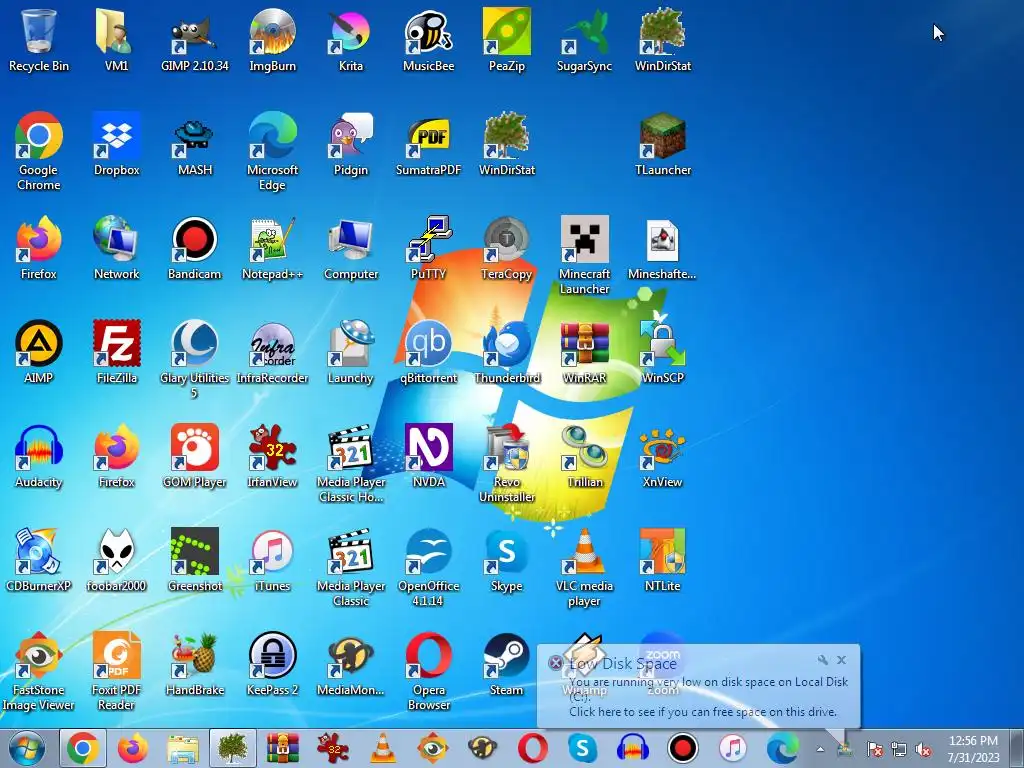
Task: Click the WinDirStat taskbar button
Action: pyautogui.click(x=232, y=748)
